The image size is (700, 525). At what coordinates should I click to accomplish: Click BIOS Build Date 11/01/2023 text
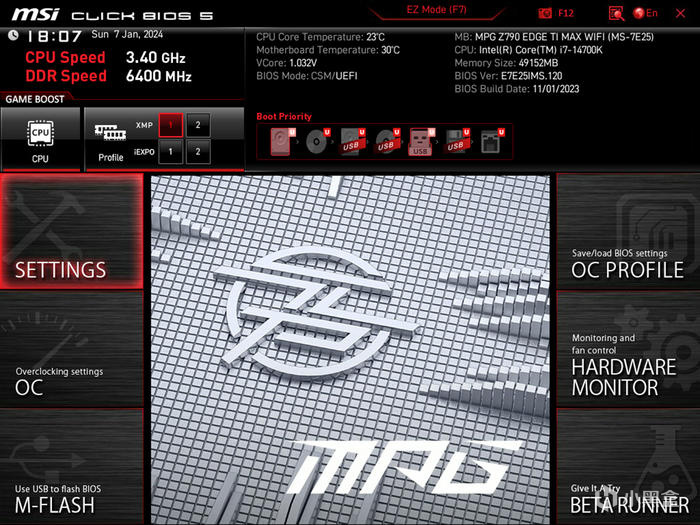(x=517, y=89)
